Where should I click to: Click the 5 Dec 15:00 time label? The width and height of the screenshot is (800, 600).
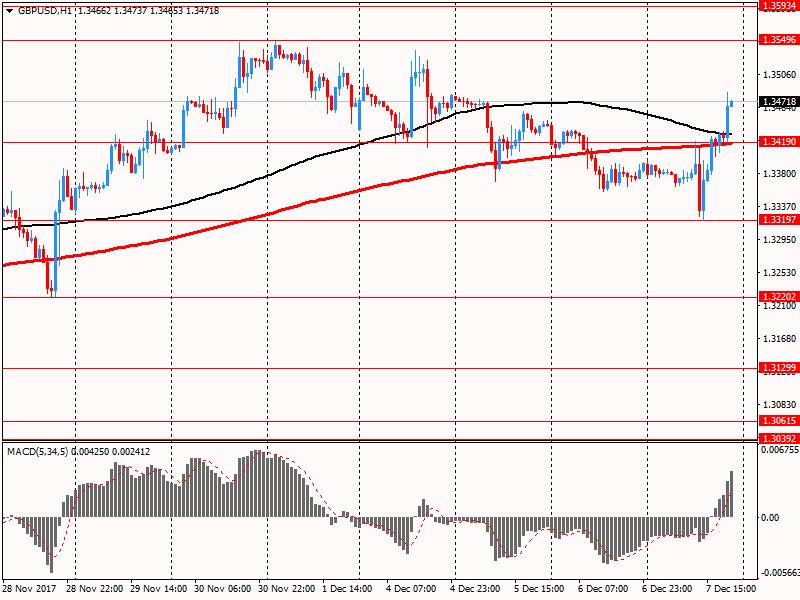(x=539, y=589)
